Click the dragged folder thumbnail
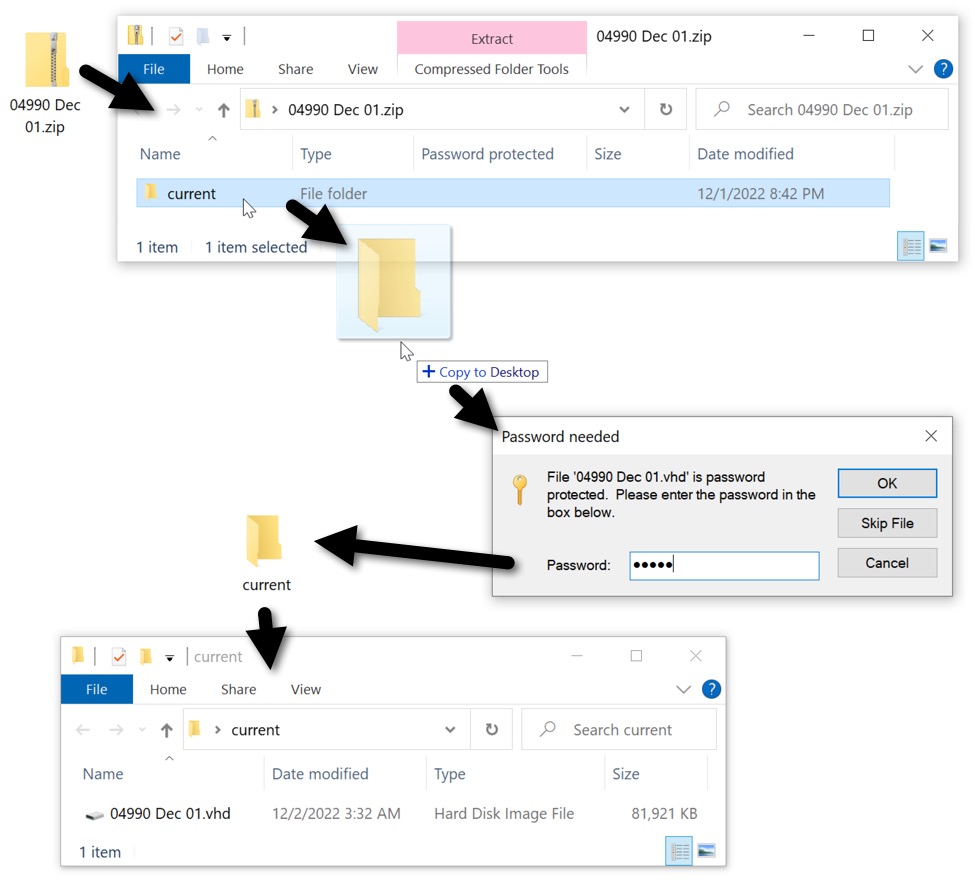Image resolution: width=975 pixels, height=885 pixels. pos(393,283)
